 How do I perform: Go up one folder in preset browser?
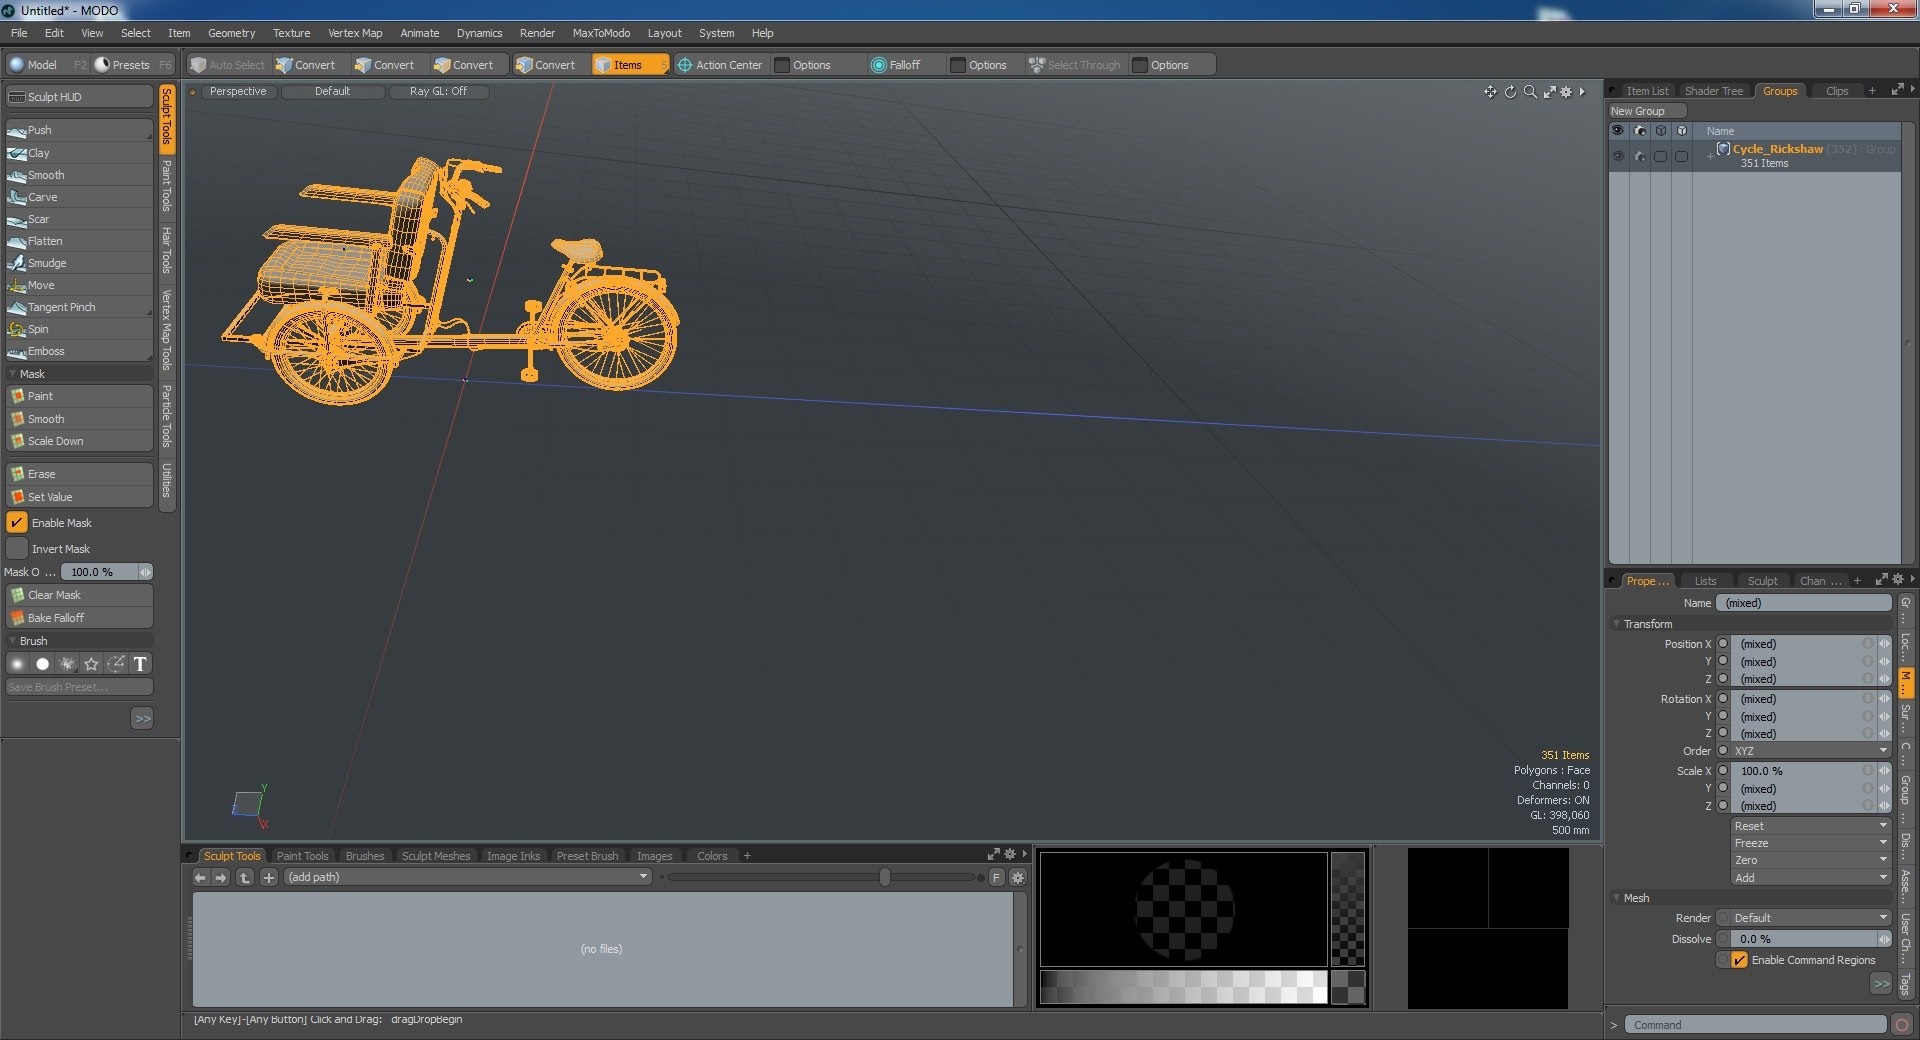pyautogui.click(x=245, y=877)
